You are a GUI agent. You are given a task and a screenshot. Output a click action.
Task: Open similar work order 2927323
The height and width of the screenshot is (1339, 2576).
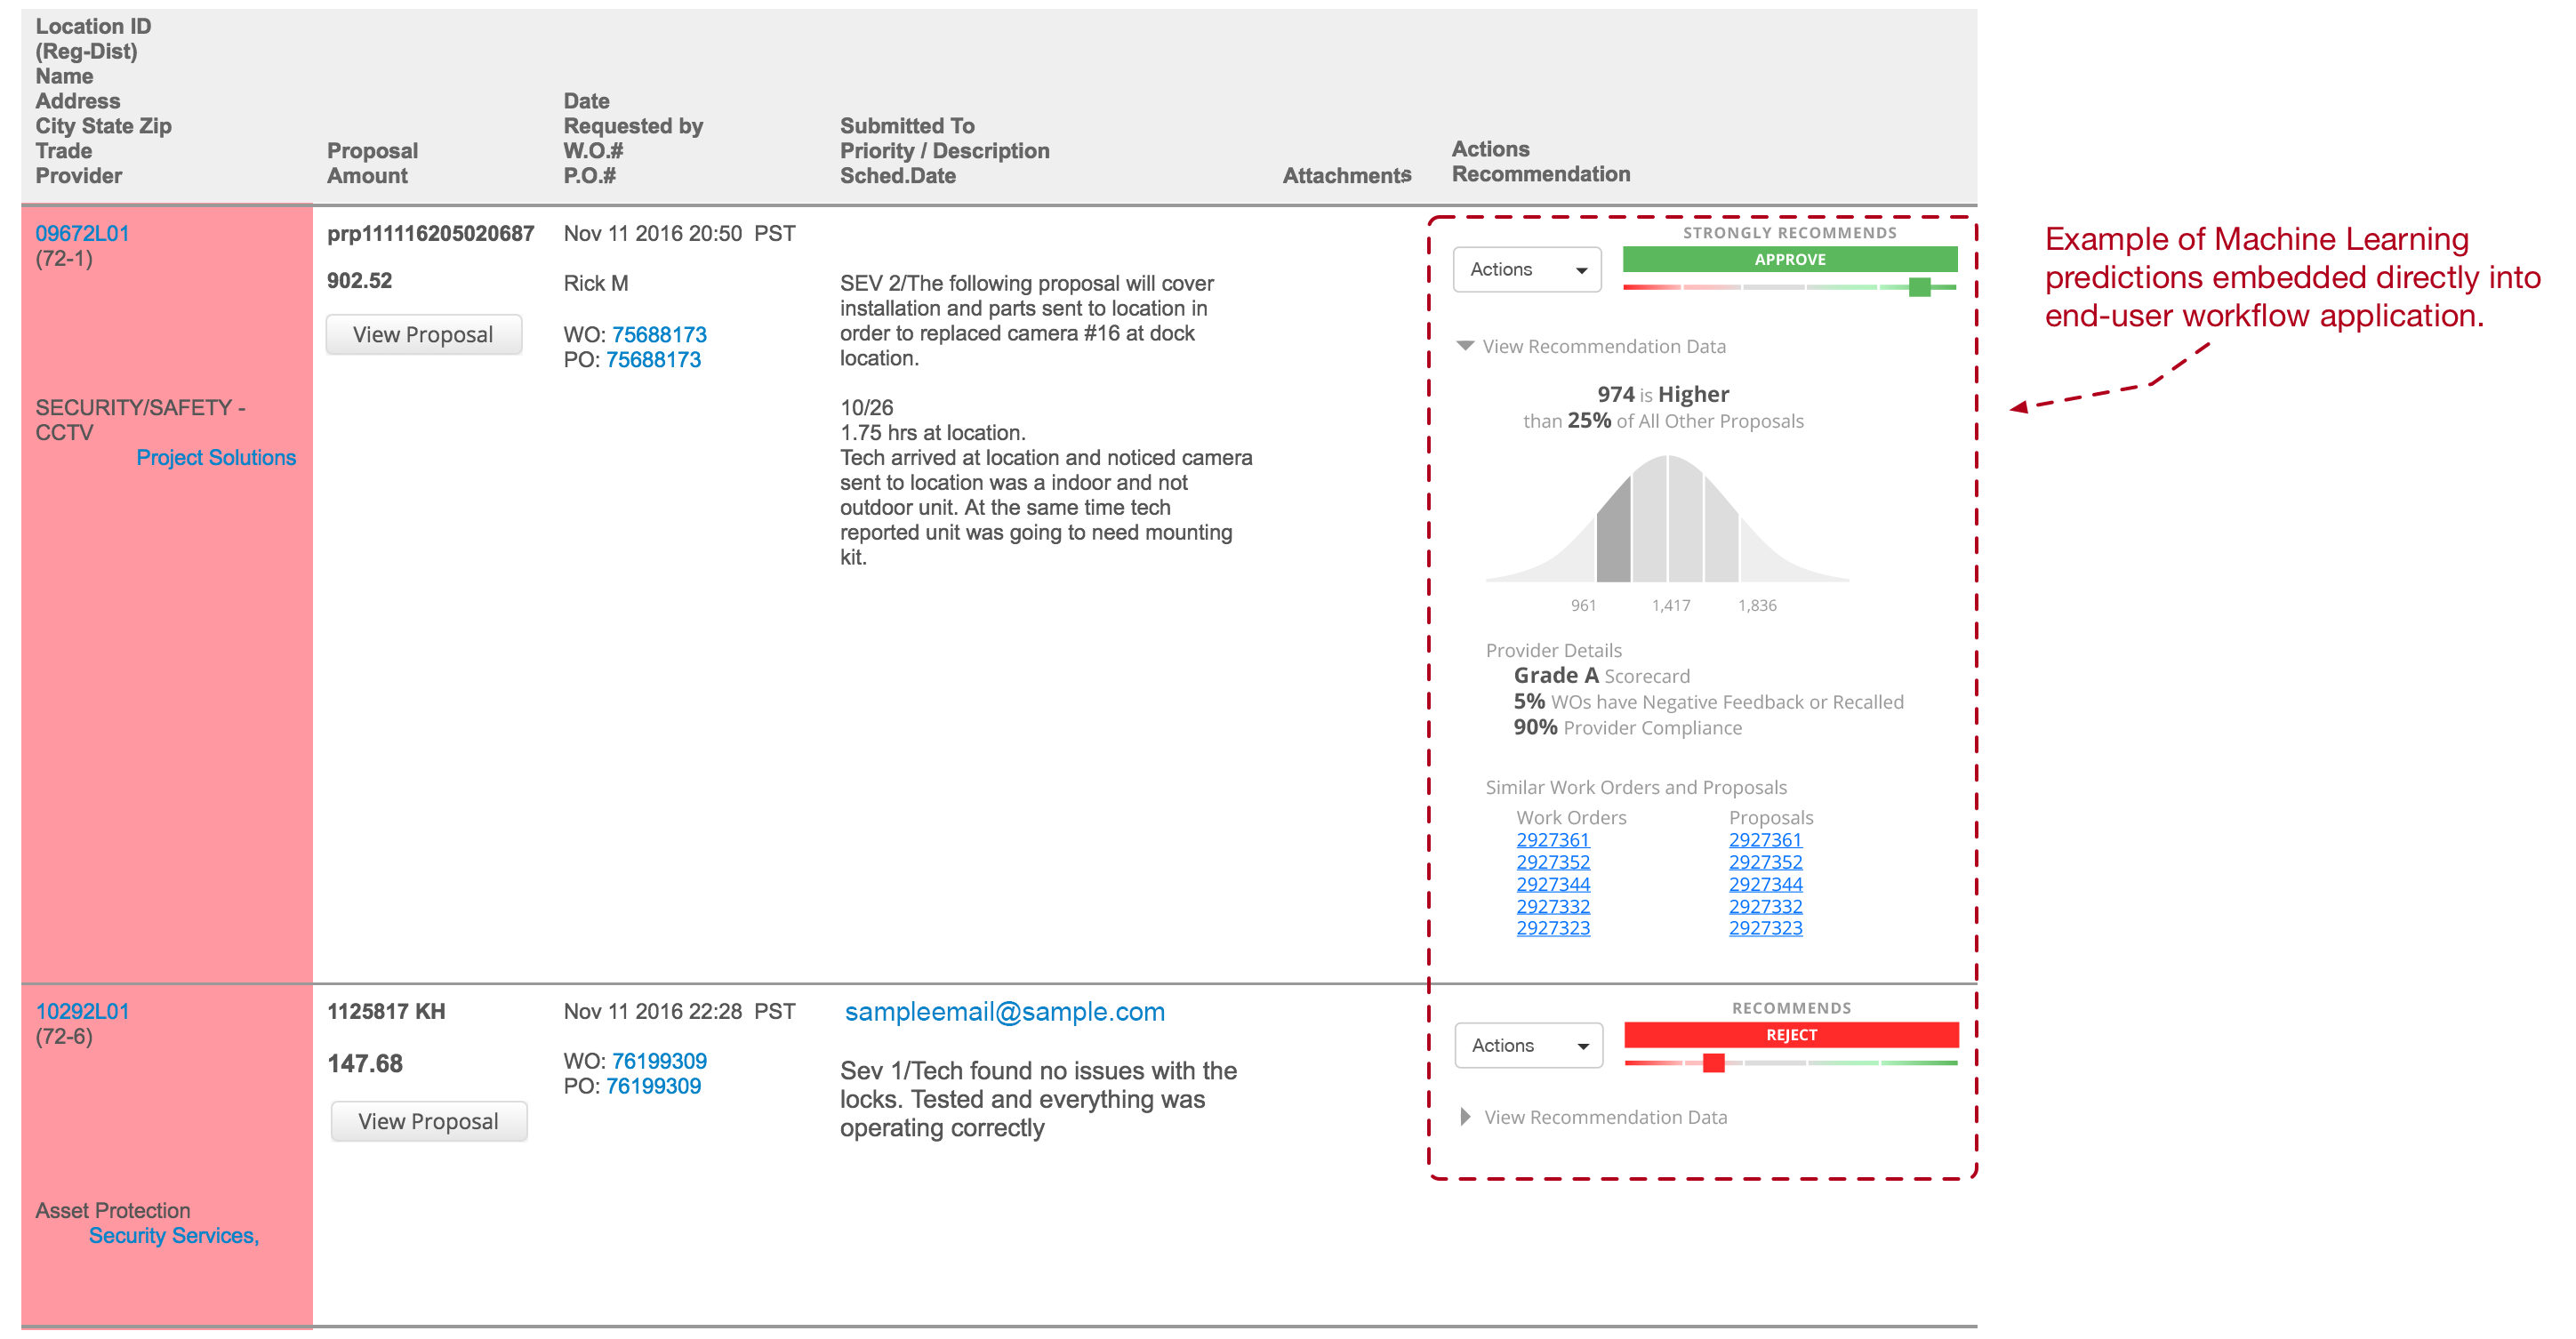[x=1552, y=928]
